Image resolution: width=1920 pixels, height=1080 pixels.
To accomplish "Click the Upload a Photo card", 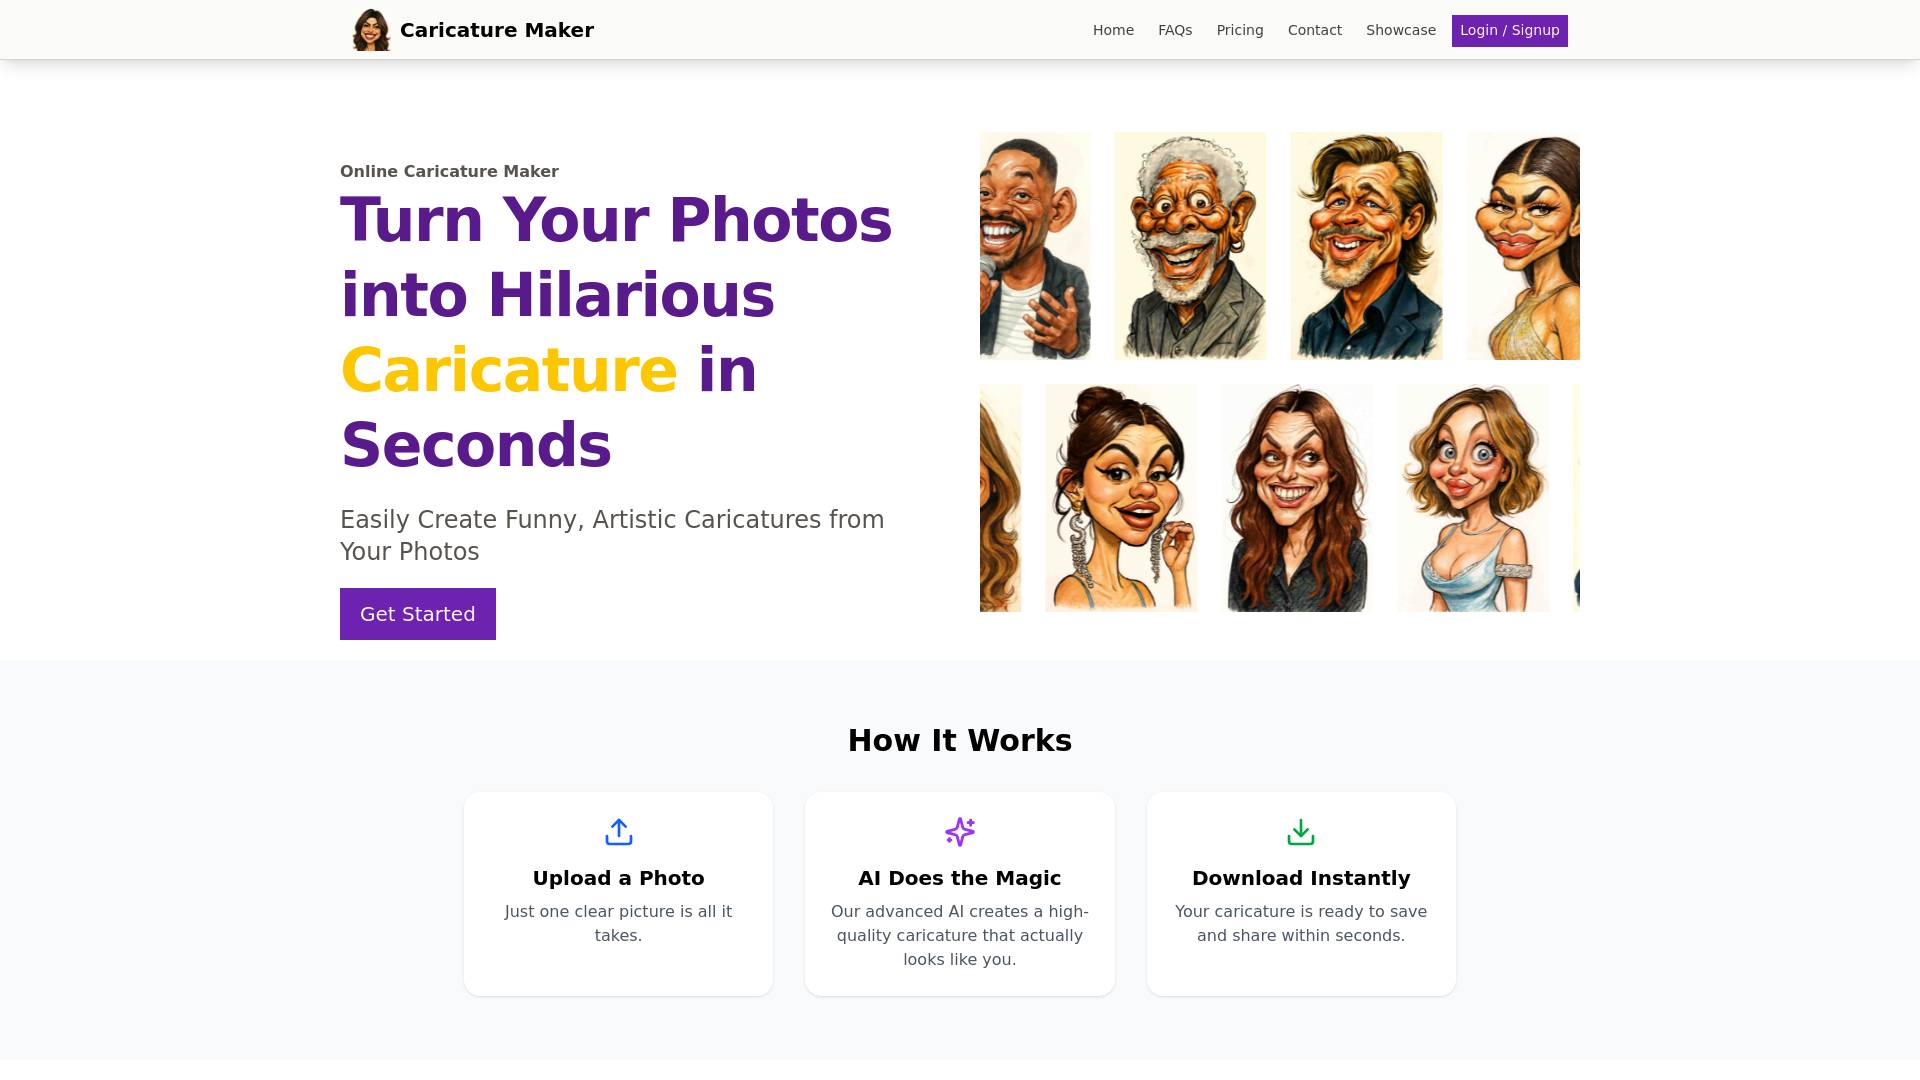I will 618,894.
